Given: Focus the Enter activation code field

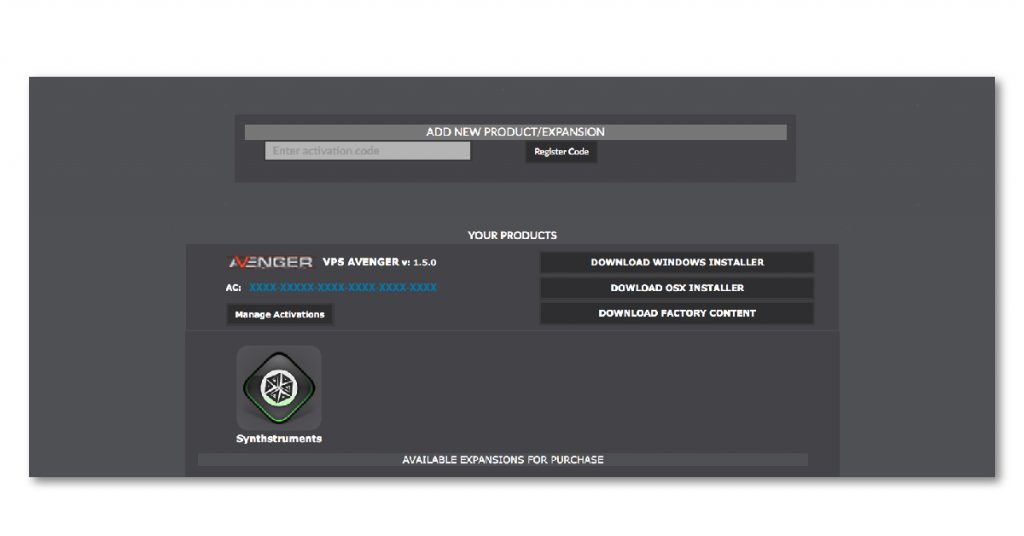Looking at the screenshot, I should 367,151.
